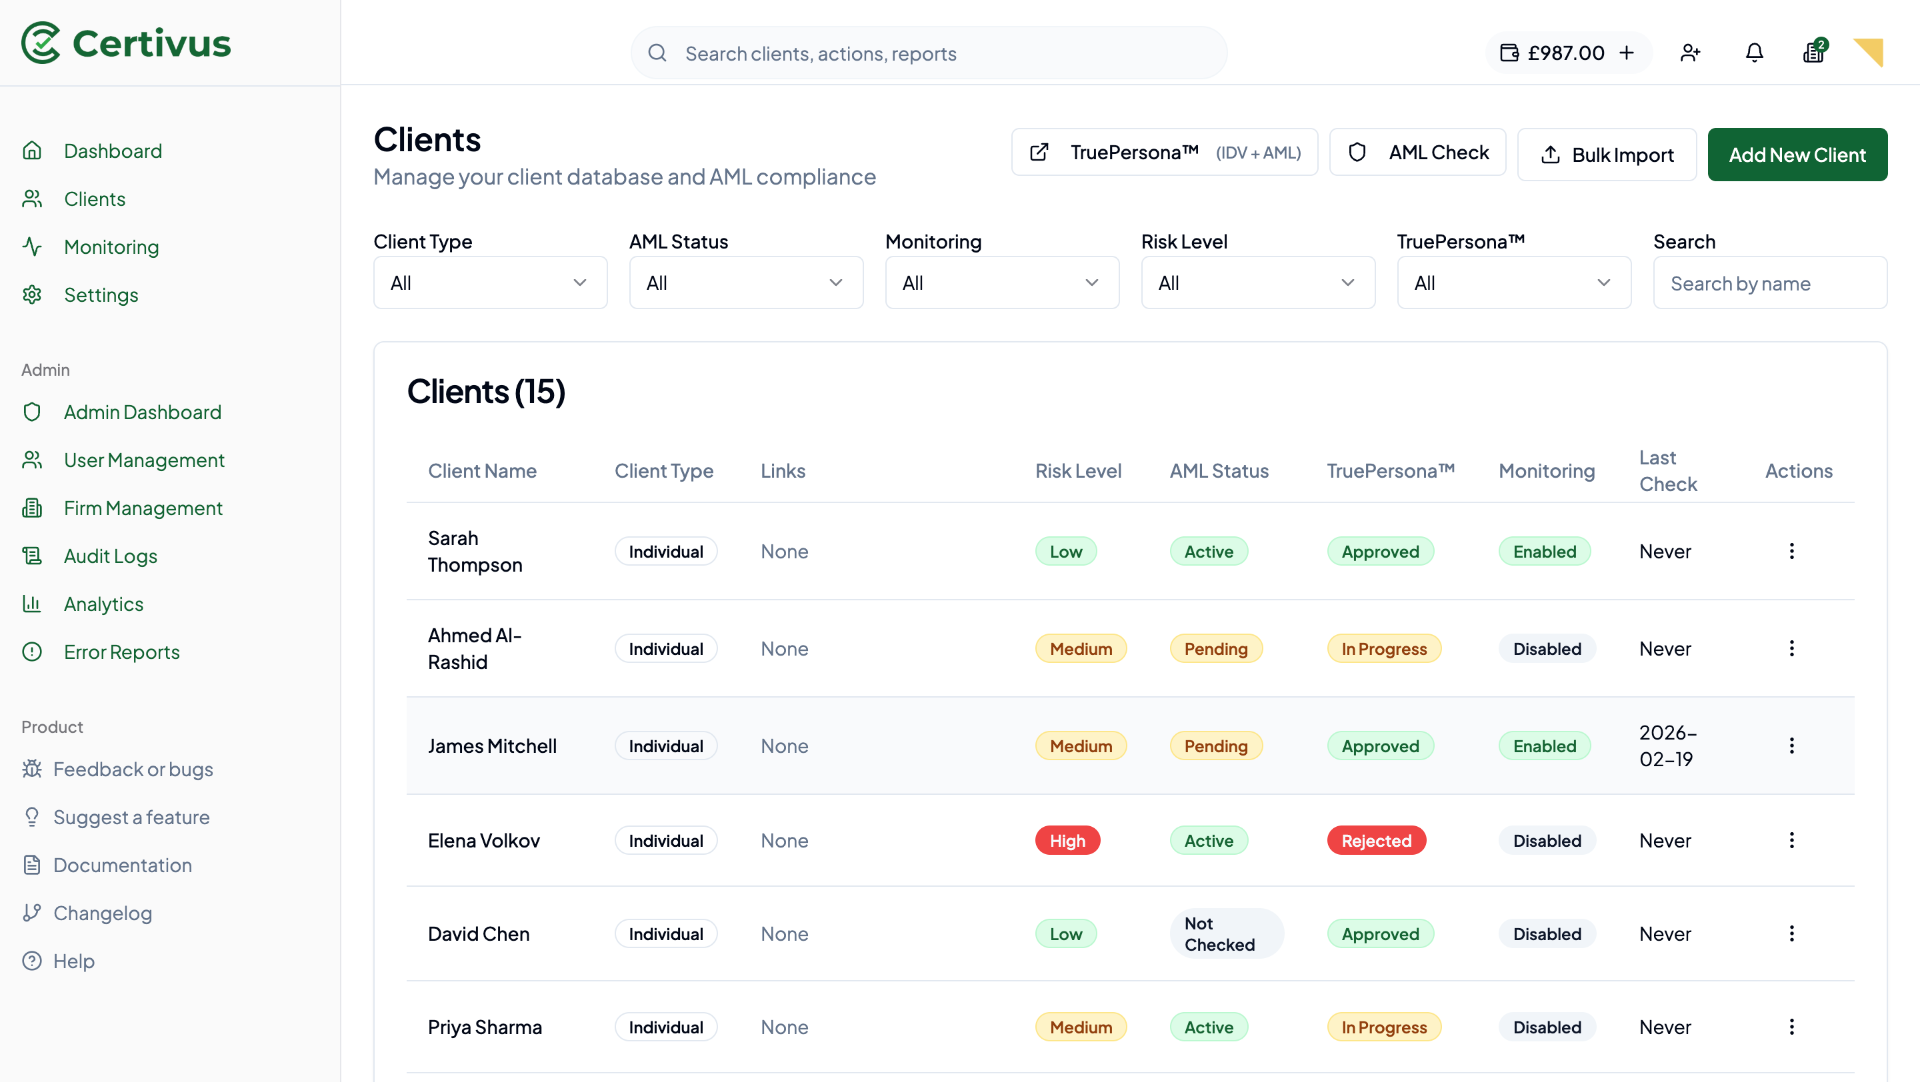Image resolution: width=1920 pixels, height=1082 pixels.
Task: Click James Mitchell's 2026-02-19 last check
Action: 1668,746
